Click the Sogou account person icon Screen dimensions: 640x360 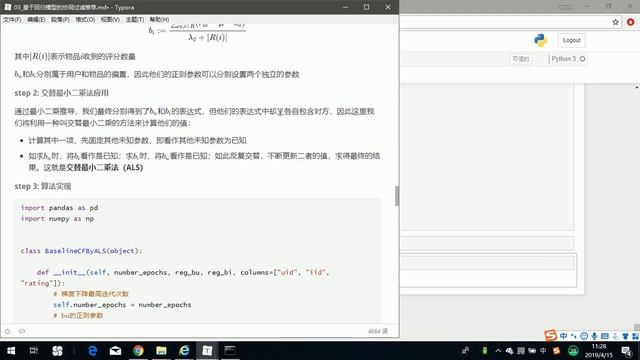tap(616, 336)
